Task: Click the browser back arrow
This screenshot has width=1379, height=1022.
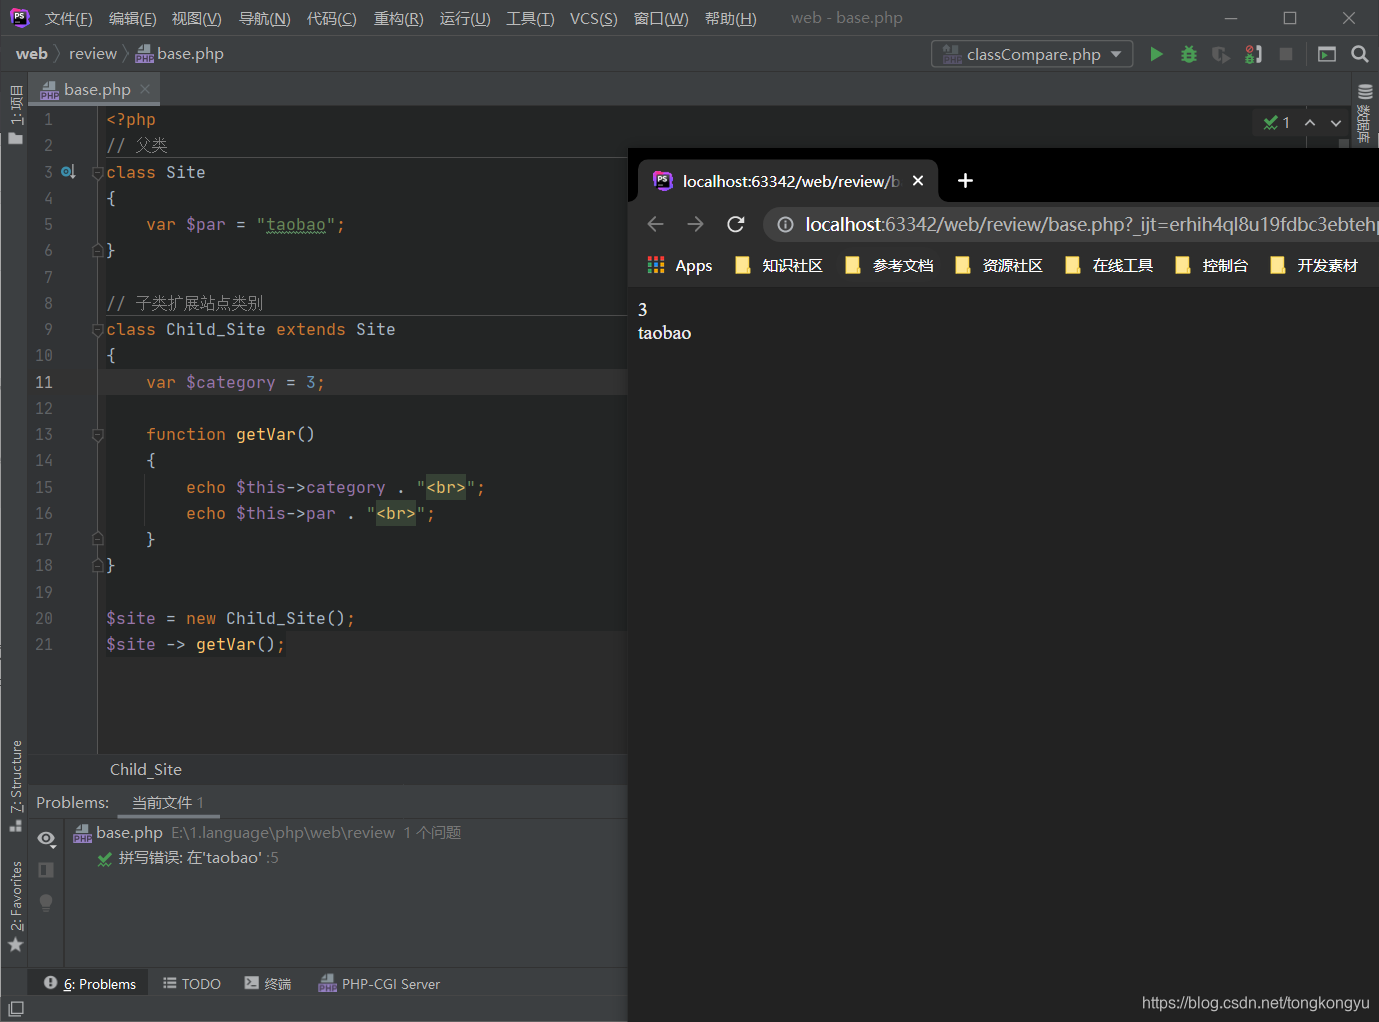Action: click(x=656, y=224)
